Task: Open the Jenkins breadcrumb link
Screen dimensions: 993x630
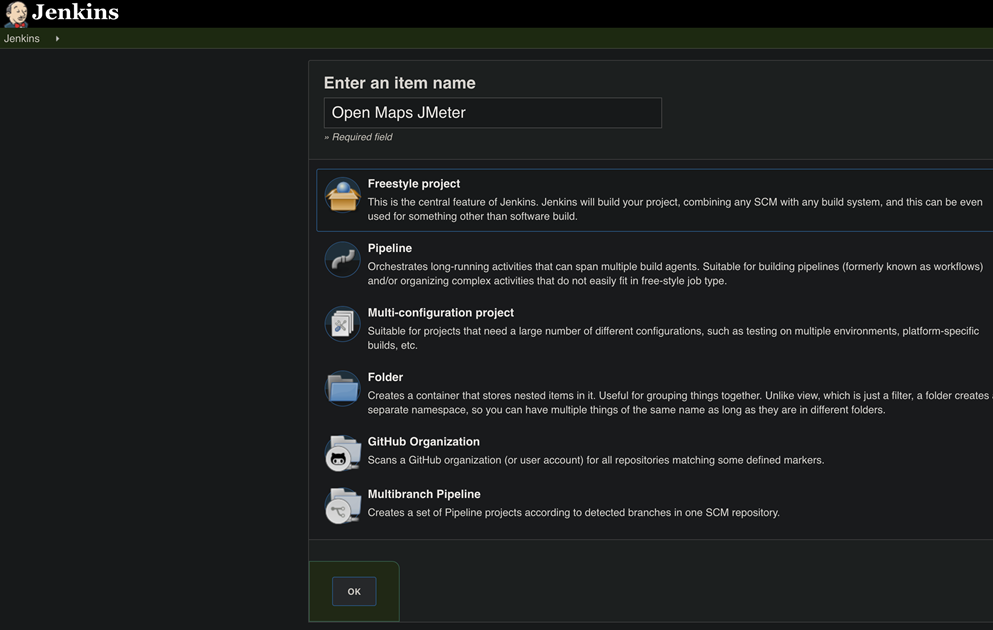Action: coord(22,39)
